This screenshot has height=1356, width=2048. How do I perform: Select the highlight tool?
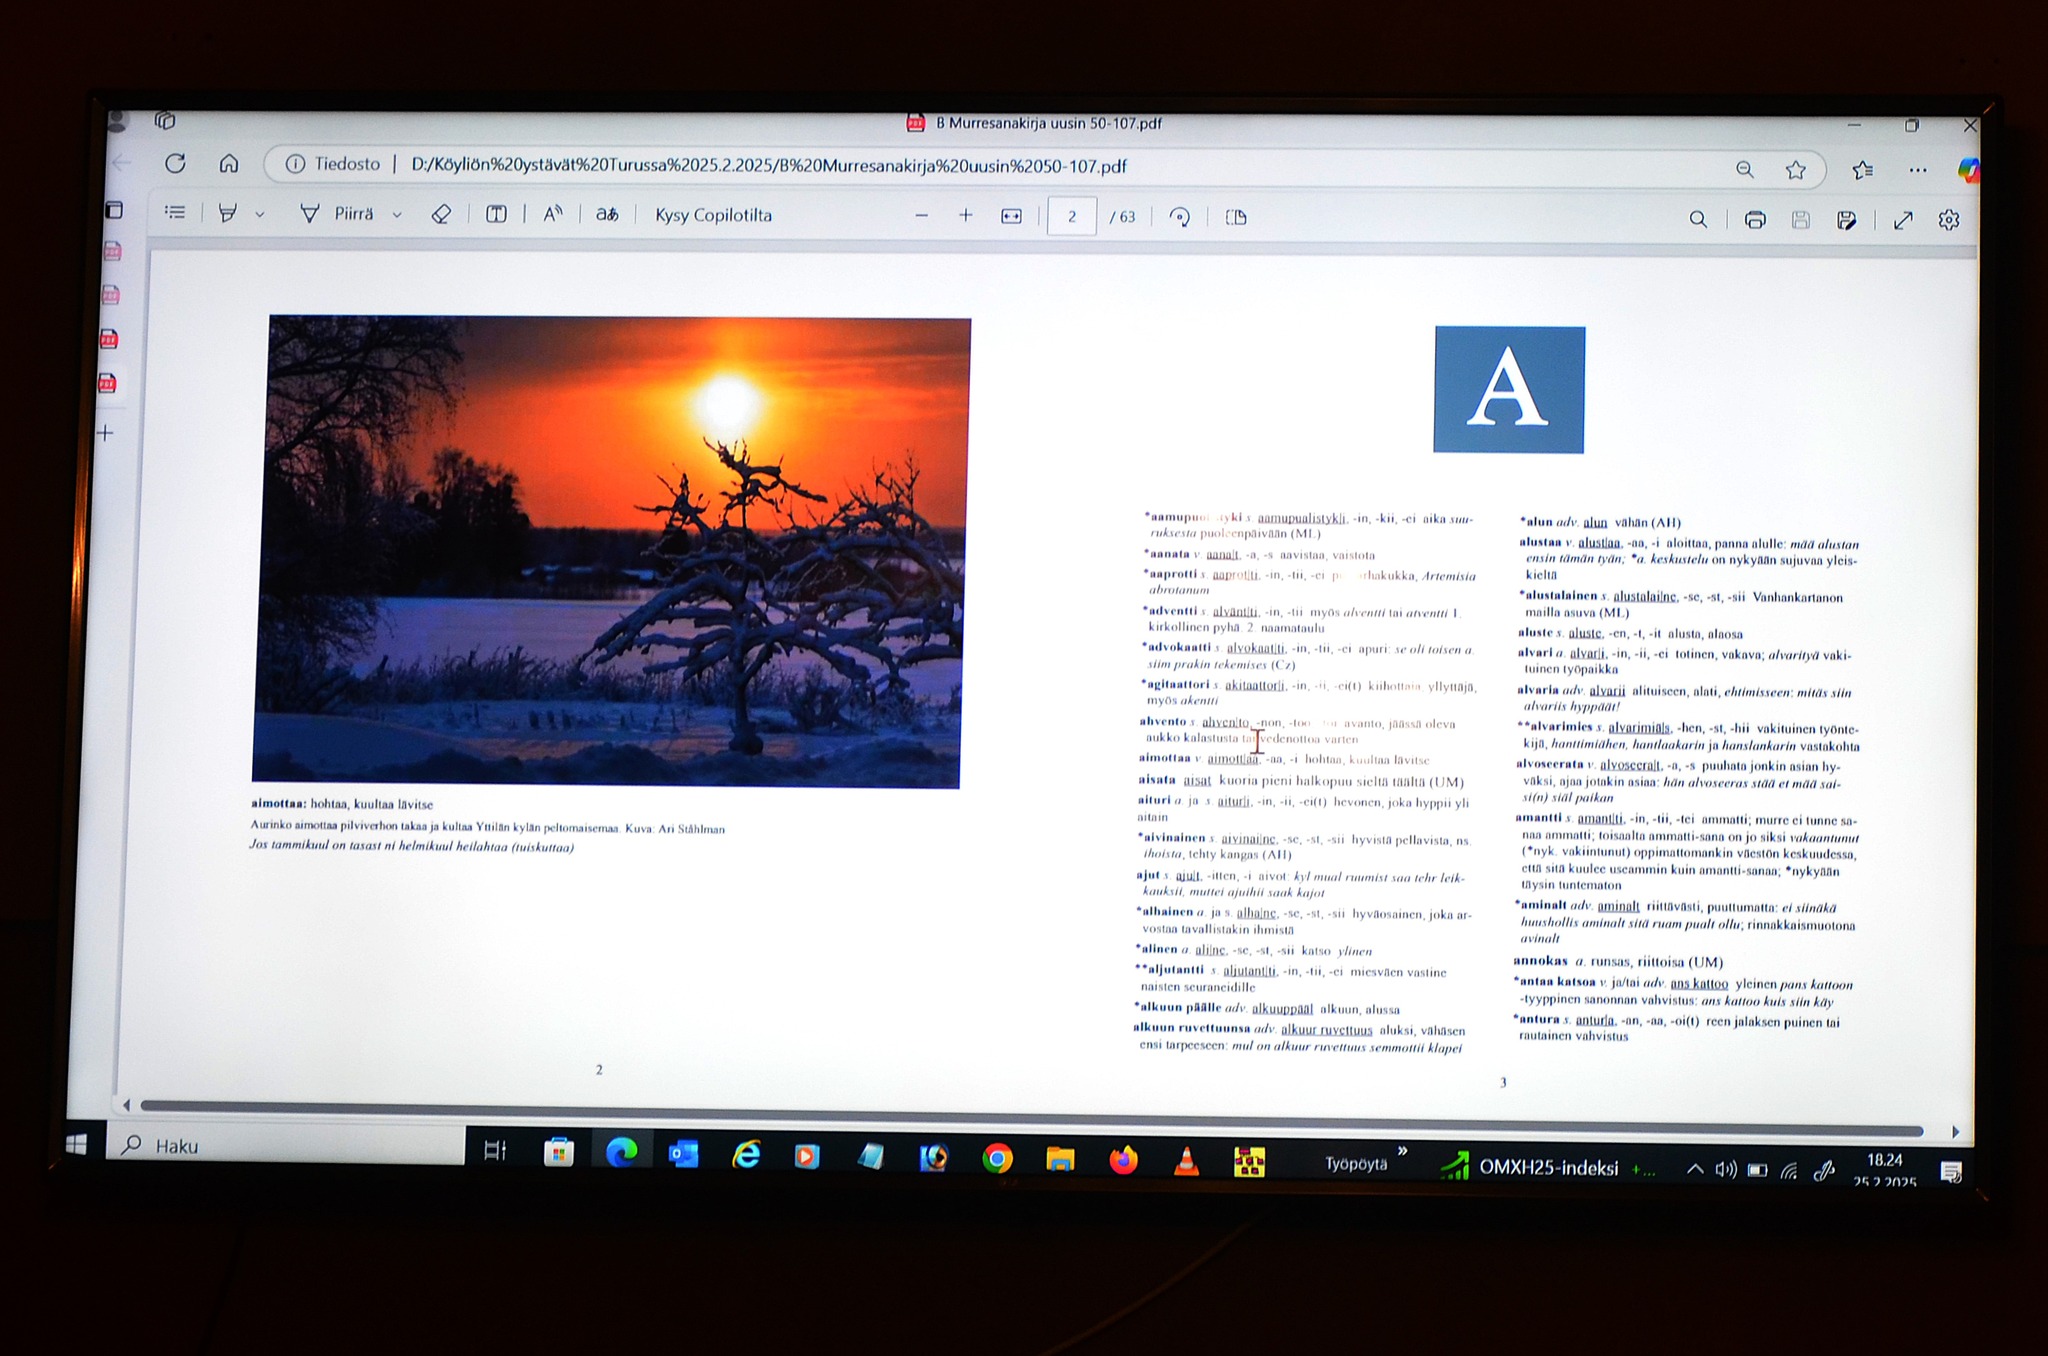point(228,213)
